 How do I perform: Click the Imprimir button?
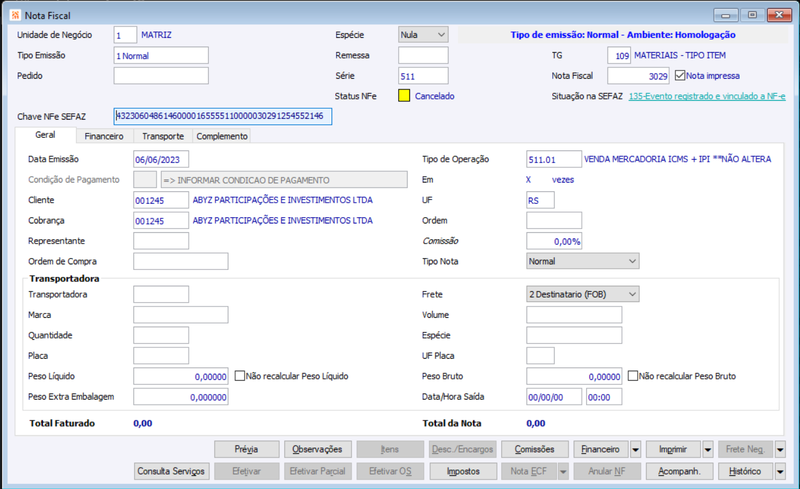coord(673,449)
